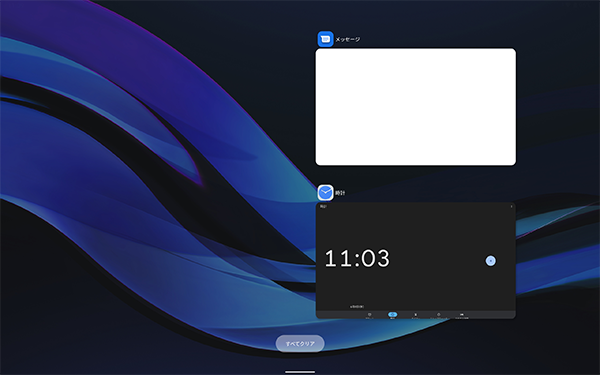Tap the メッセージ app name label
The height and width of the screenshot is (375, 600).
click(347, 39)
